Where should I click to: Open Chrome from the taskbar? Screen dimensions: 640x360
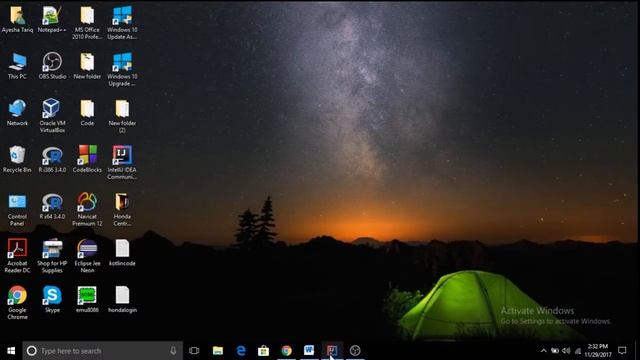[287, 351]
